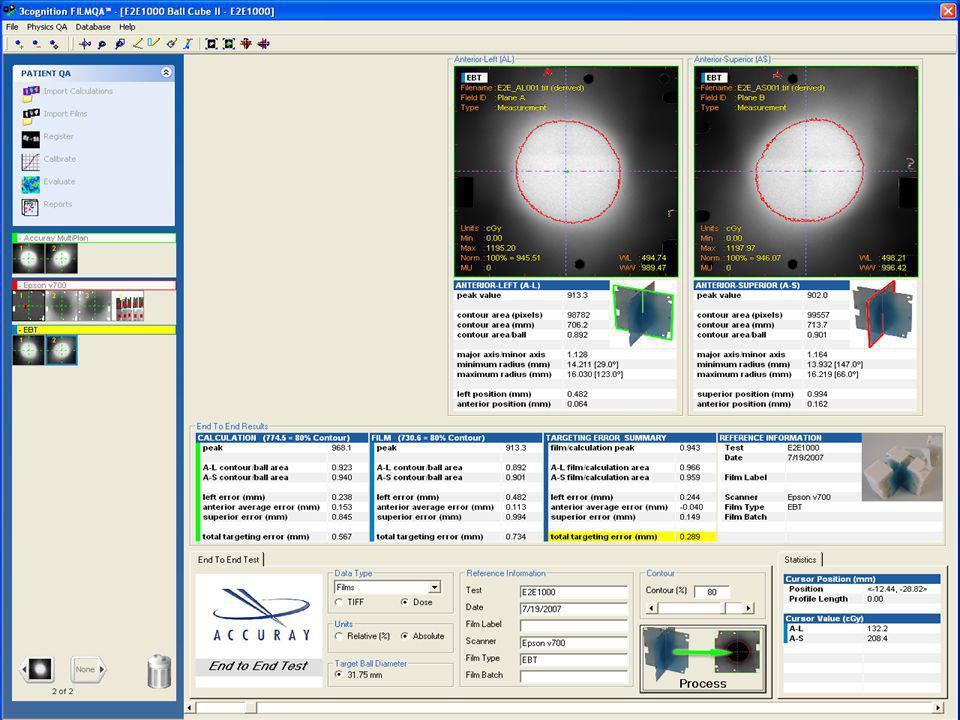Click the Film Label input field
The height and width of the screenshot is (720, 960).
pos(574,626)
